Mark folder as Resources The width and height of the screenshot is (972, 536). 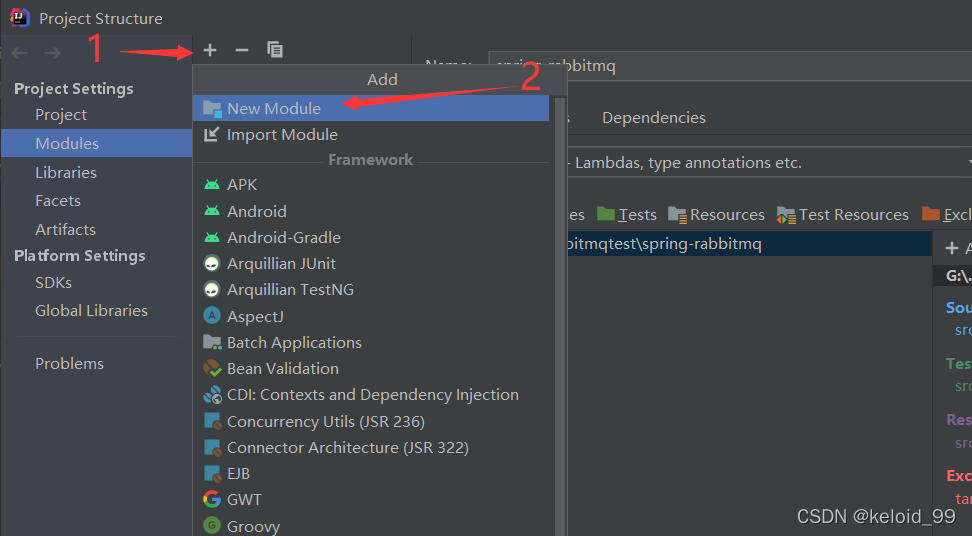coord(716,214)
